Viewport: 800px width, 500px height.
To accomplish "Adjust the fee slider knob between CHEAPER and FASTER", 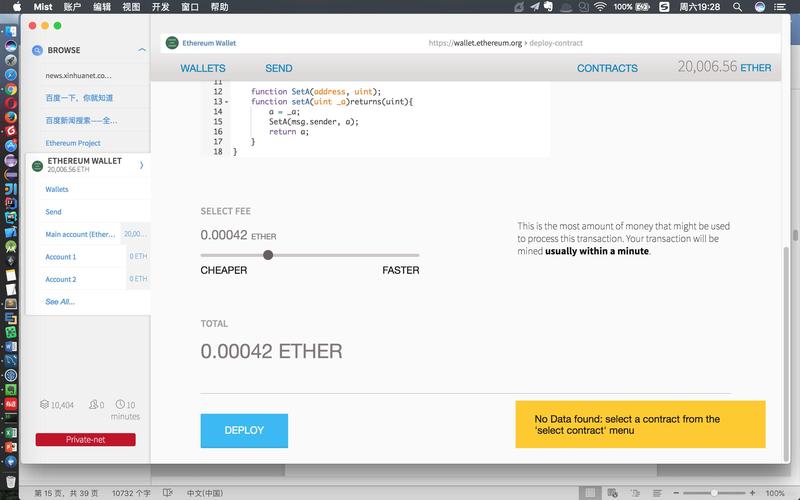I will [268, 255].
